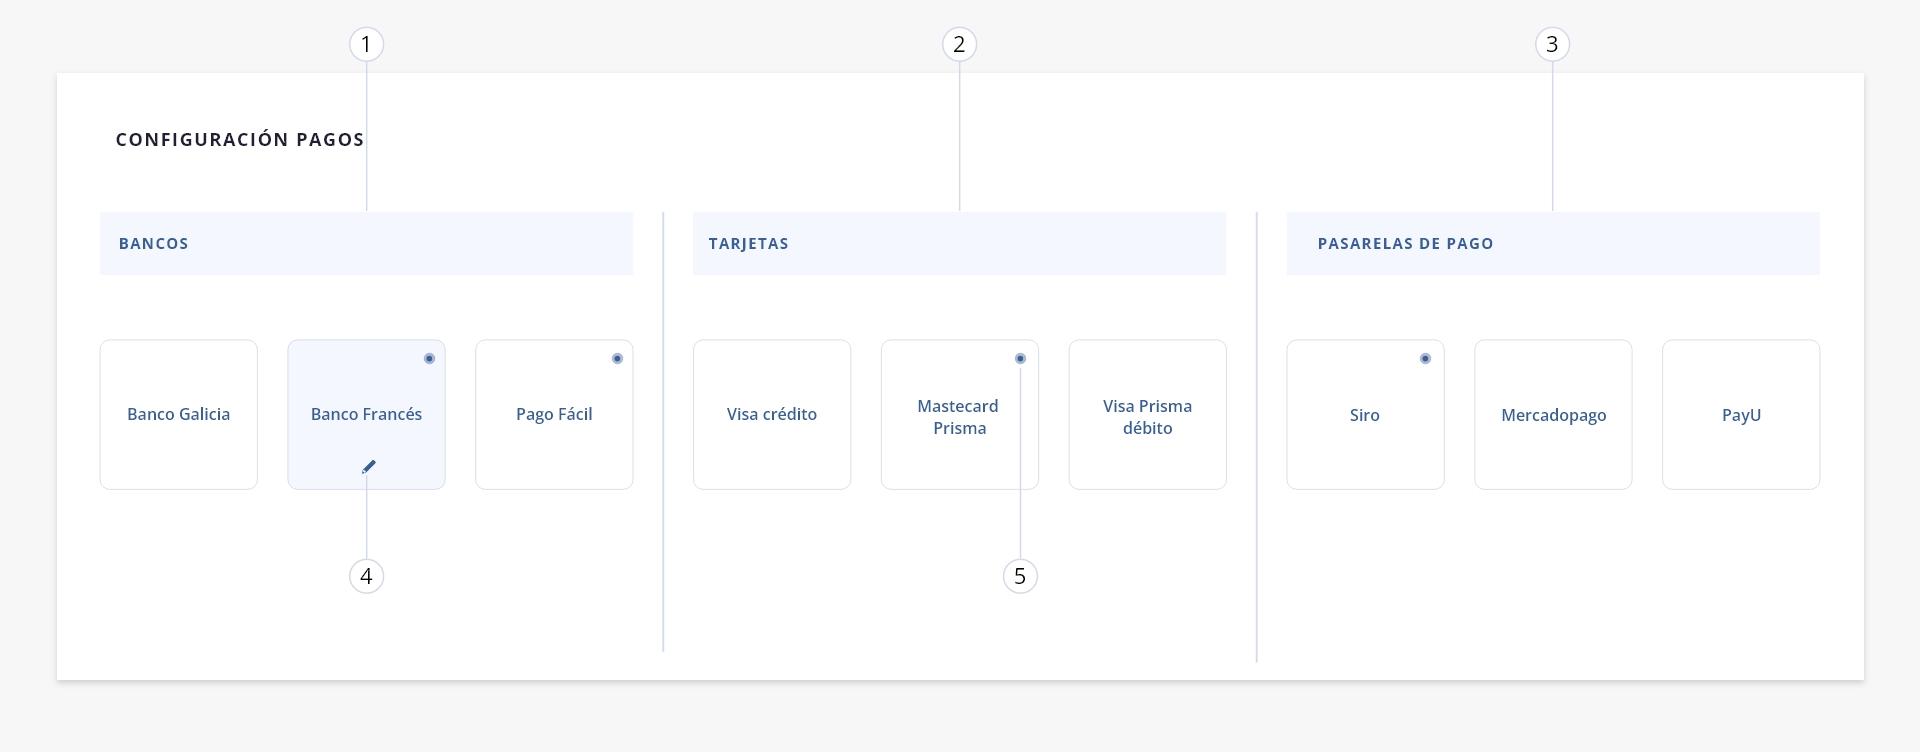The image size is (1920, 752).
Task: Click the Bancos section header
Action: [366, 243]
